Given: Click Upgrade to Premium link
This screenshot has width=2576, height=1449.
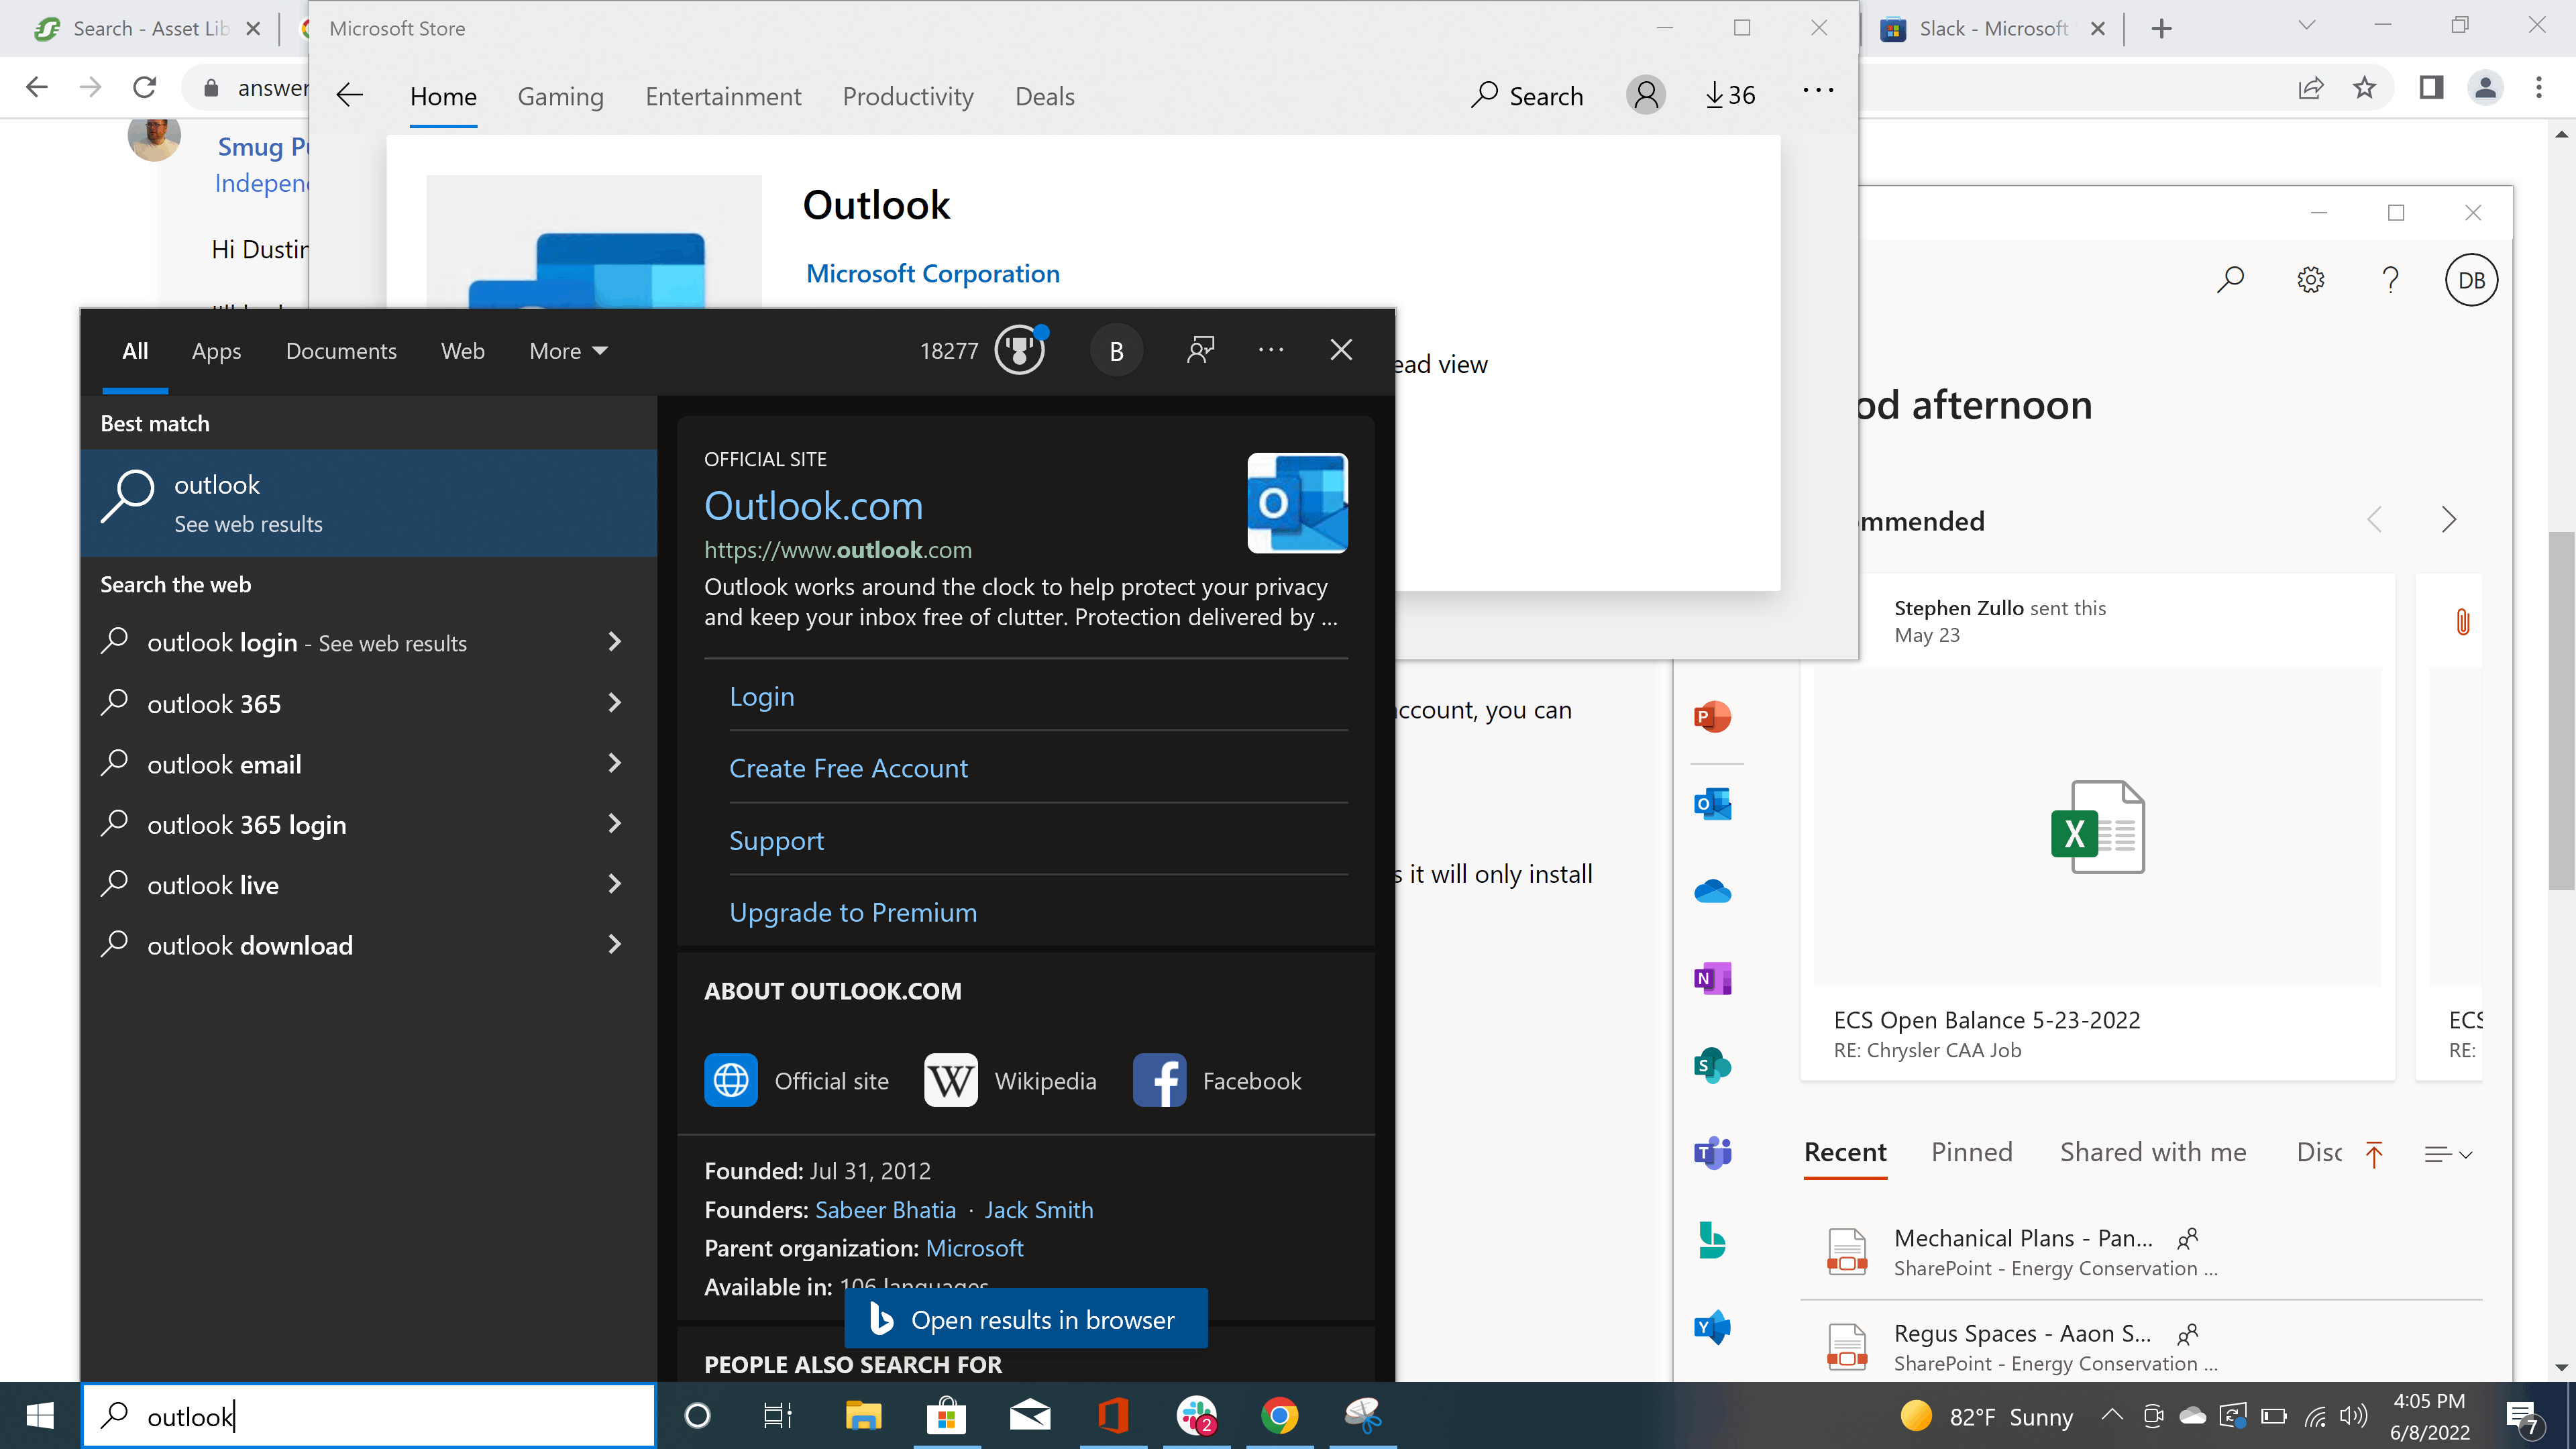Looking at the screenshot, I should point(853,913).
